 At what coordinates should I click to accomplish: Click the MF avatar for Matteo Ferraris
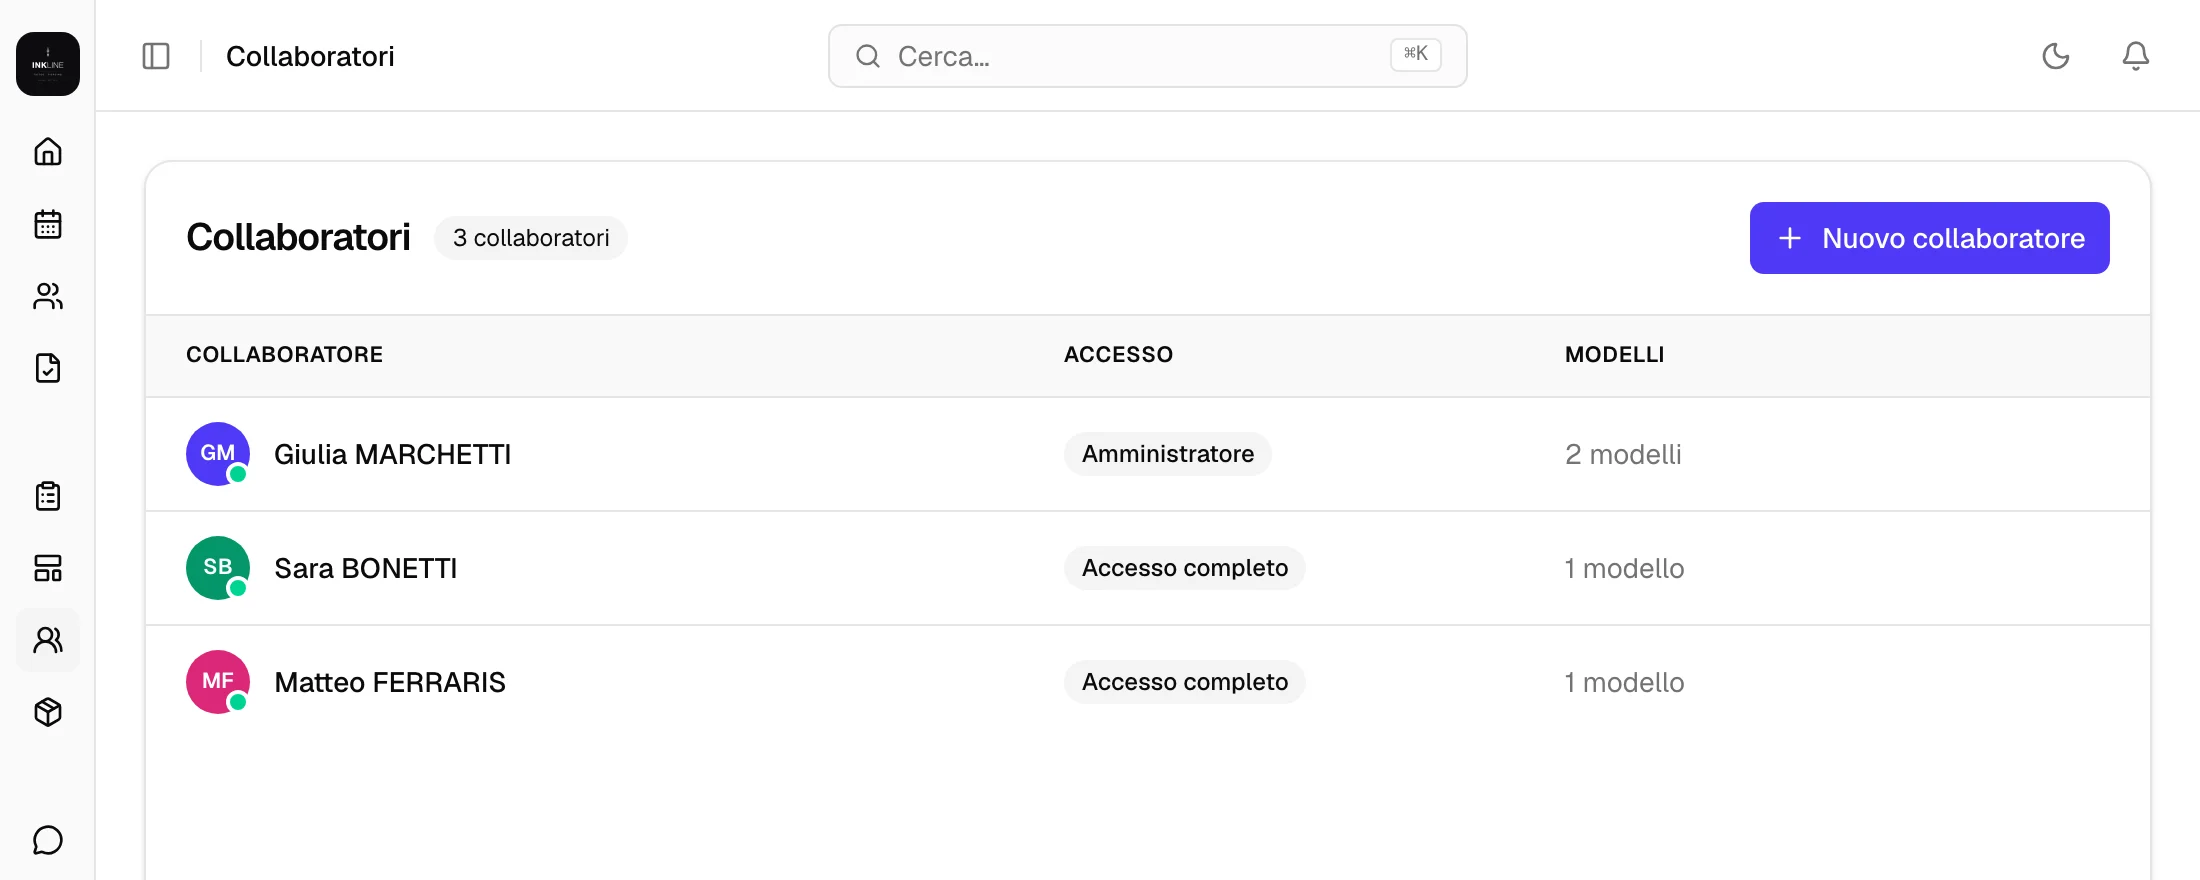coord(218,682)
